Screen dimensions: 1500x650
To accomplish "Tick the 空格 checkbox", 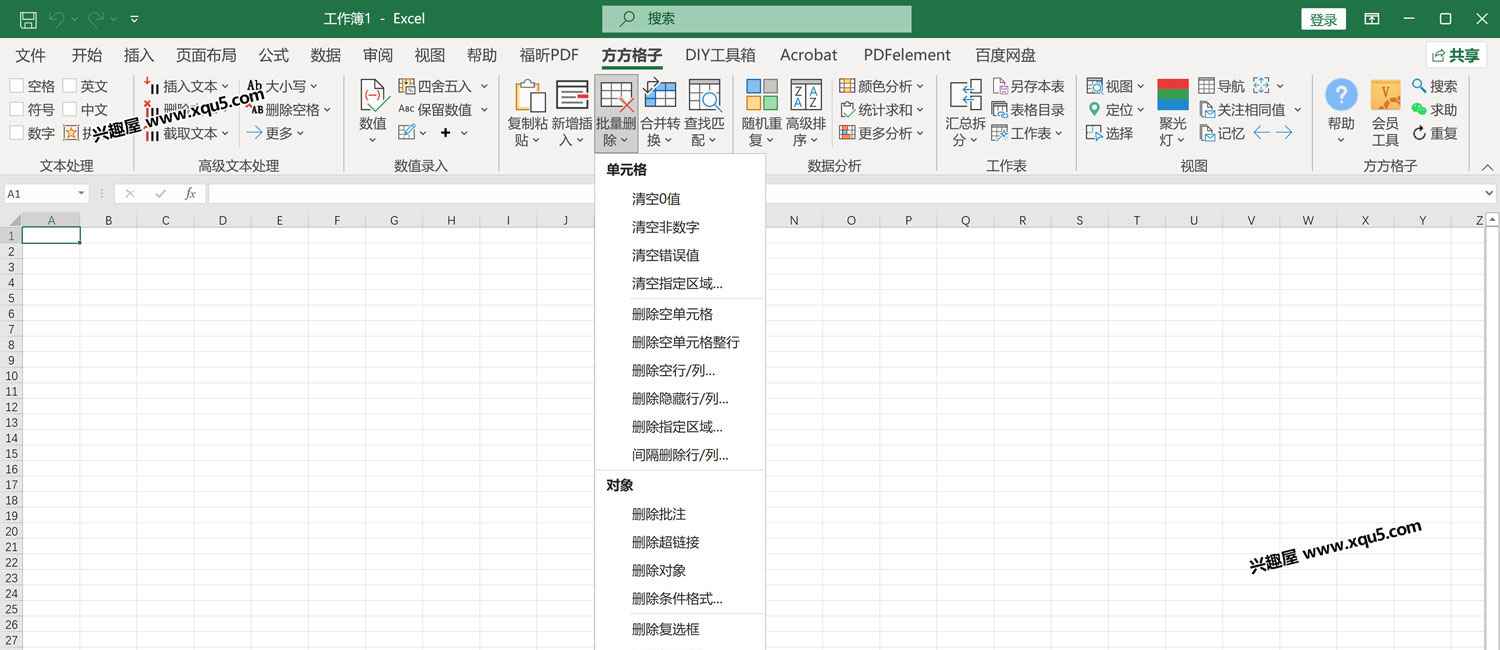I will coord(16,86).
